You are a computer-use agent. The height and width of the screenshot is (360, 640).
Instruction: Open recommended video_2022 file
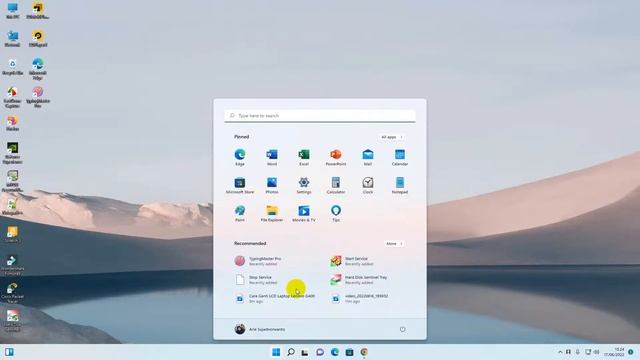click(359, 298)
